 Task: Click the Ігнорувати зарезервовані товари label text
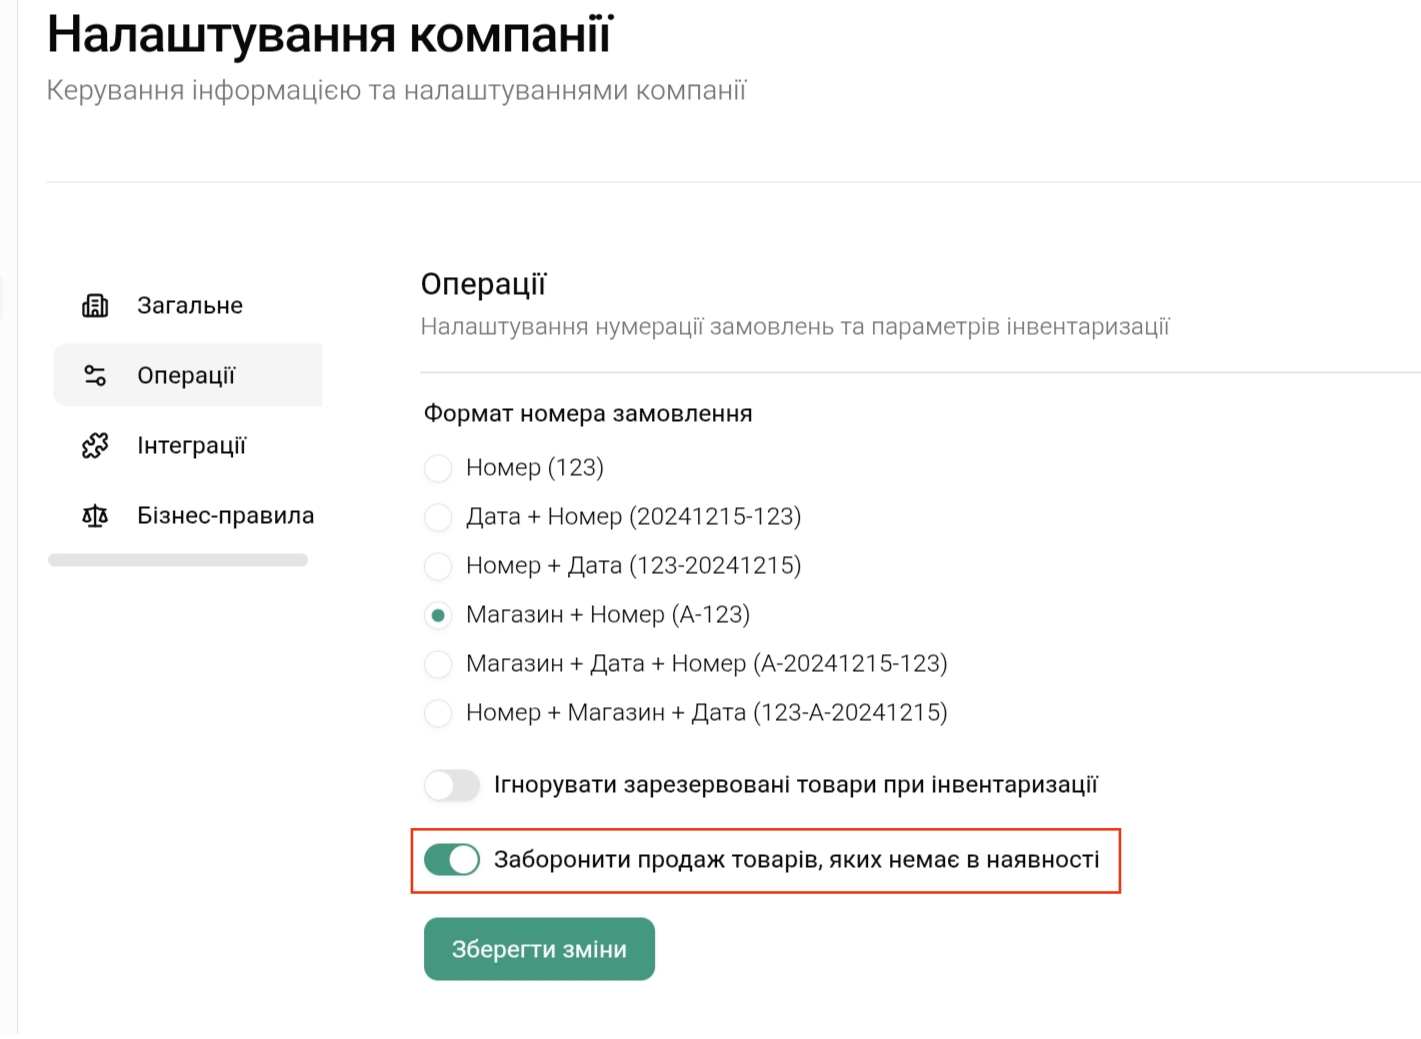coord(795,785)
